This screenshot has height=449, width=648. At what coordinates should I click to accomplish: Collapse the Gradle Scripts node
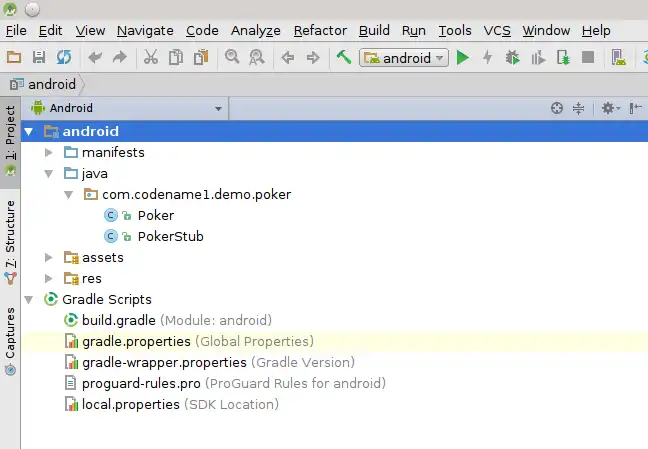coord(29,299)
